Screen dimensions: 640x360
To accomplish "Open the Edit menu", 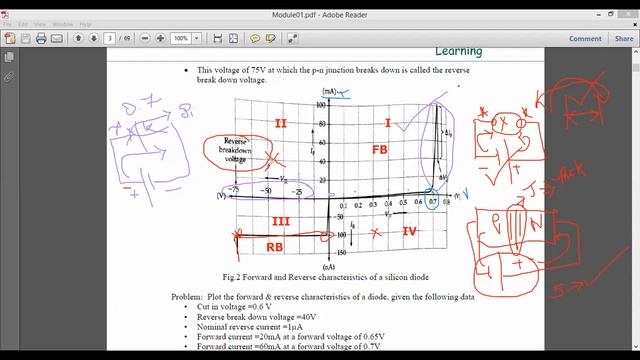I will [23, 24].
